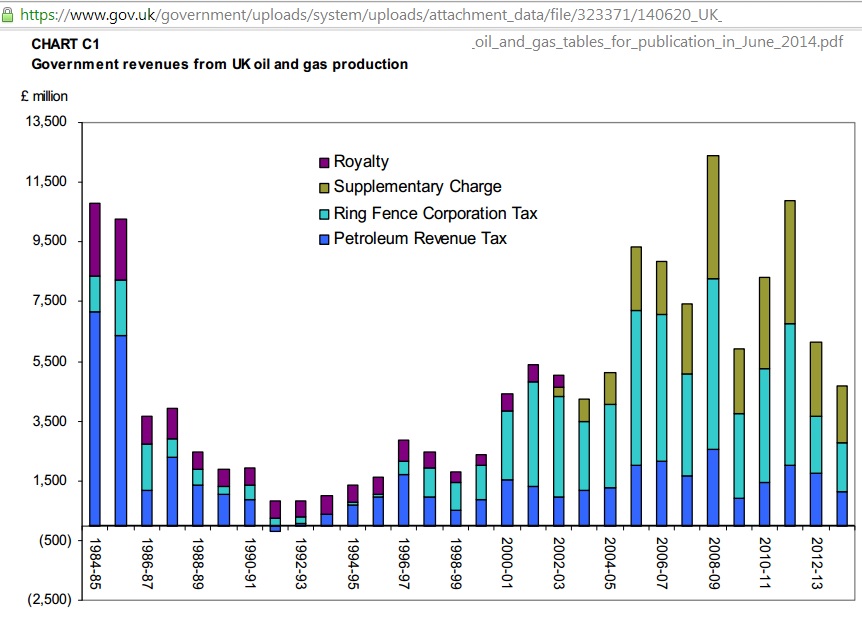This screenshot has height=621, width=862.
Task: Click the 1984-85 Royalty purple bar segment
Action: [x=95, y=240]
